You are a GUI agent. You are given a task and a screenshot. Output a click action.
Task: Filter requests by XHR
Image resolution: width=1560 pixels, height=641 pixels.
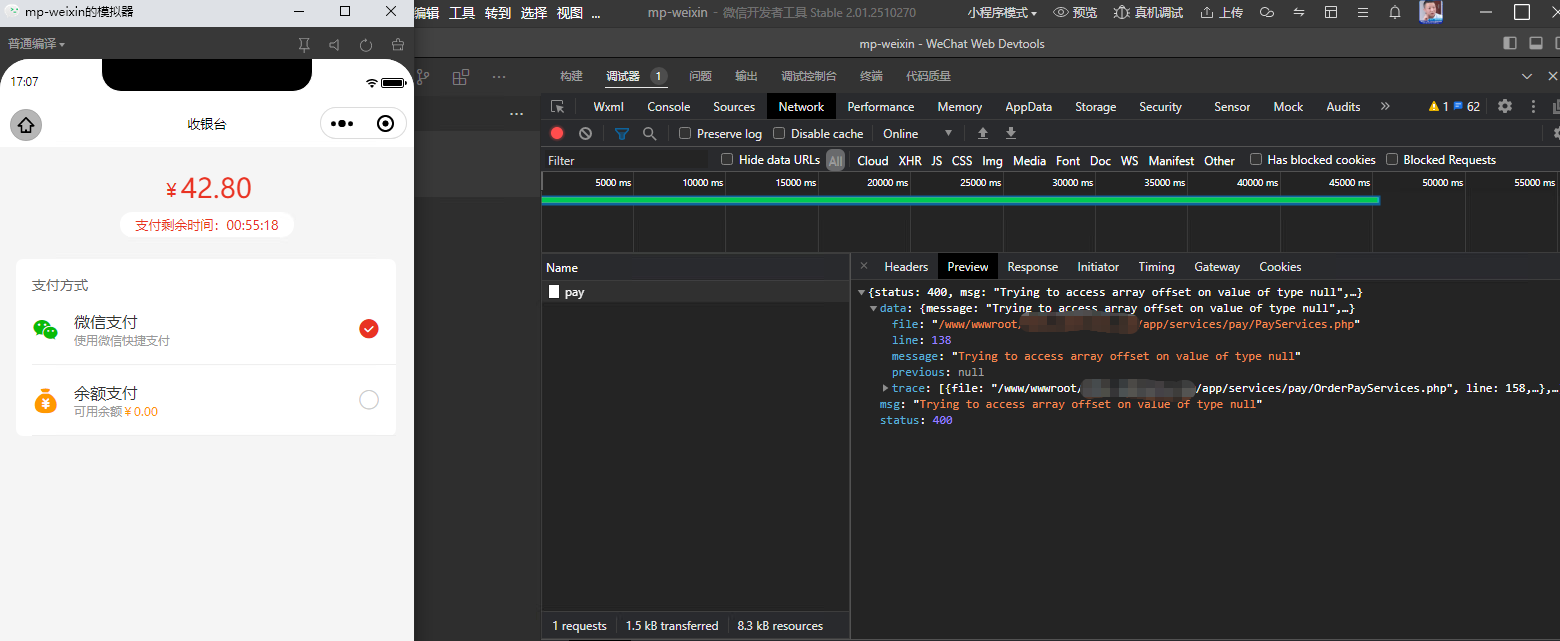(x=910, y=160)
